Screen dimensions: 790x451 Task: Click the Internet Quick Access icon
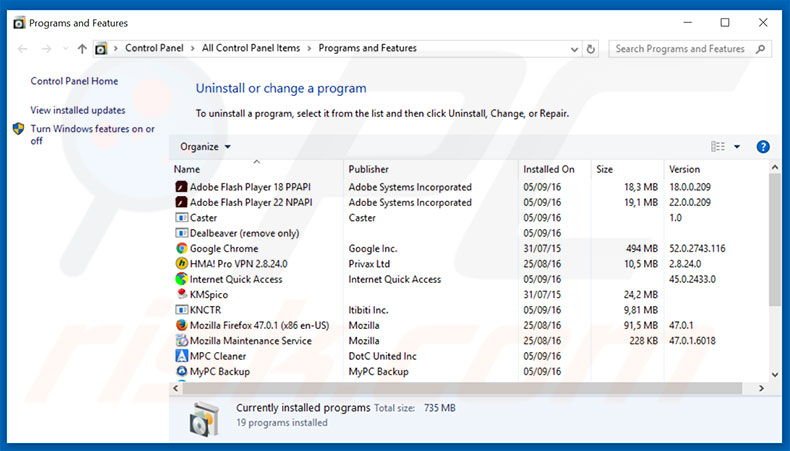pos(181,279)
